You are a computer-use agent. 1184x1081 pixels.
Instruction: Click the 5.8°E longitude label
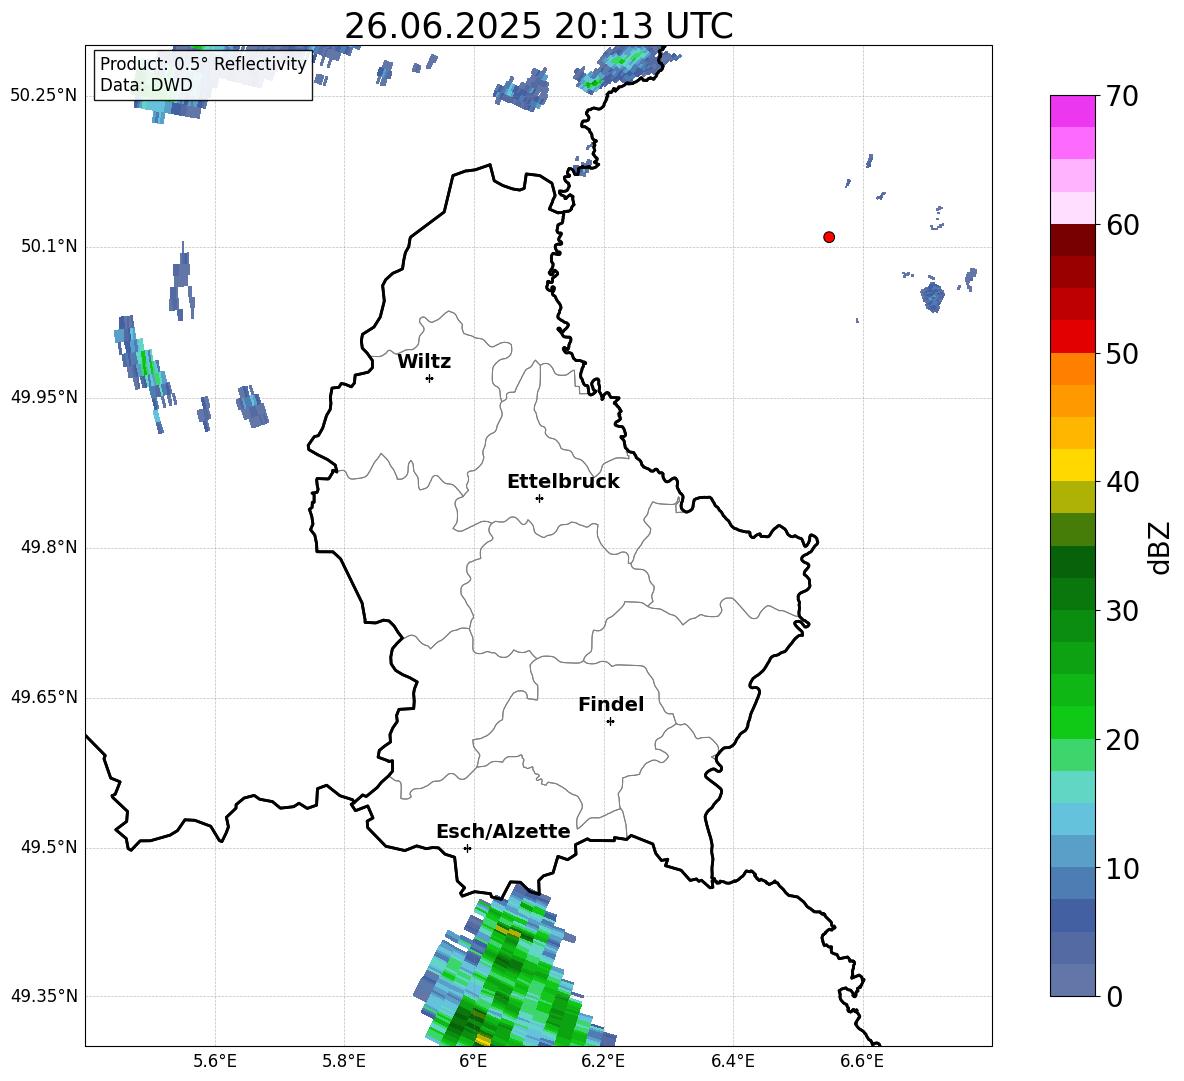point(344,1061)
